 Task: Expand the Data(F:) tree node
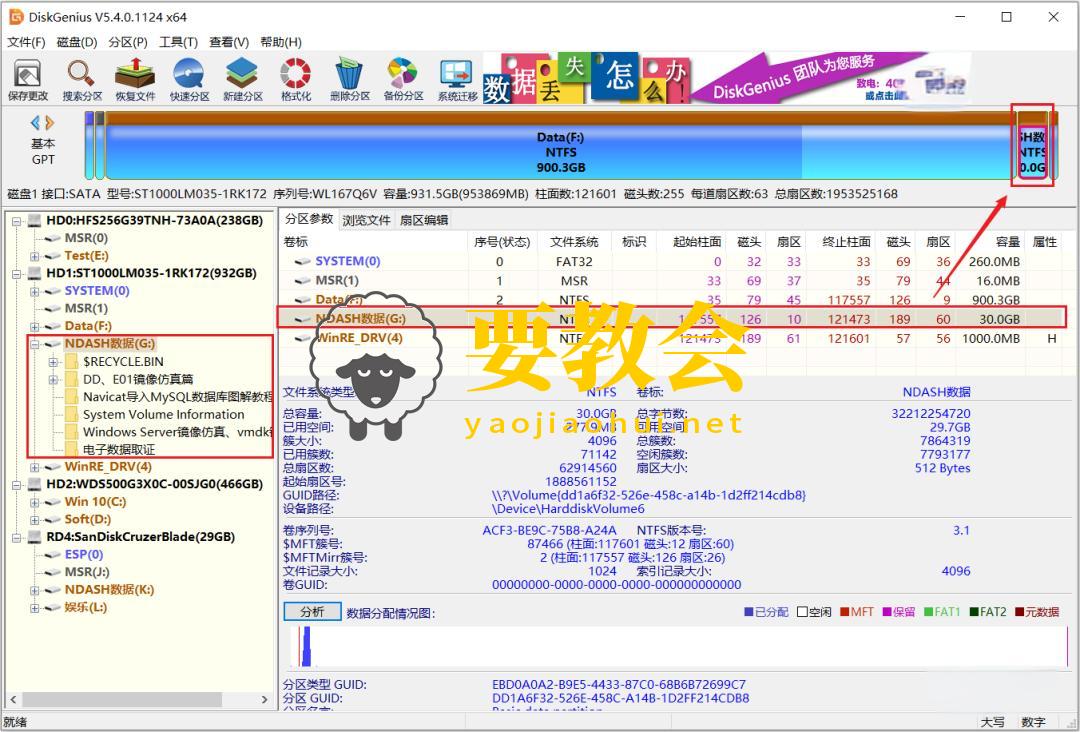(34, 326)
